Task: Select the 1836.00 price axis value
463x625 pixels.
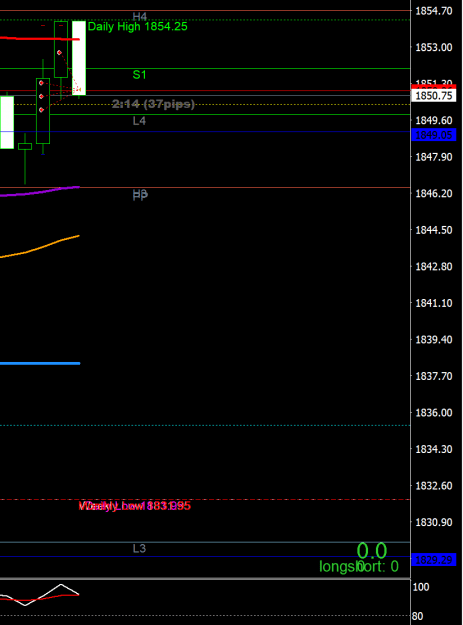Action: click(x=434, y=413)
